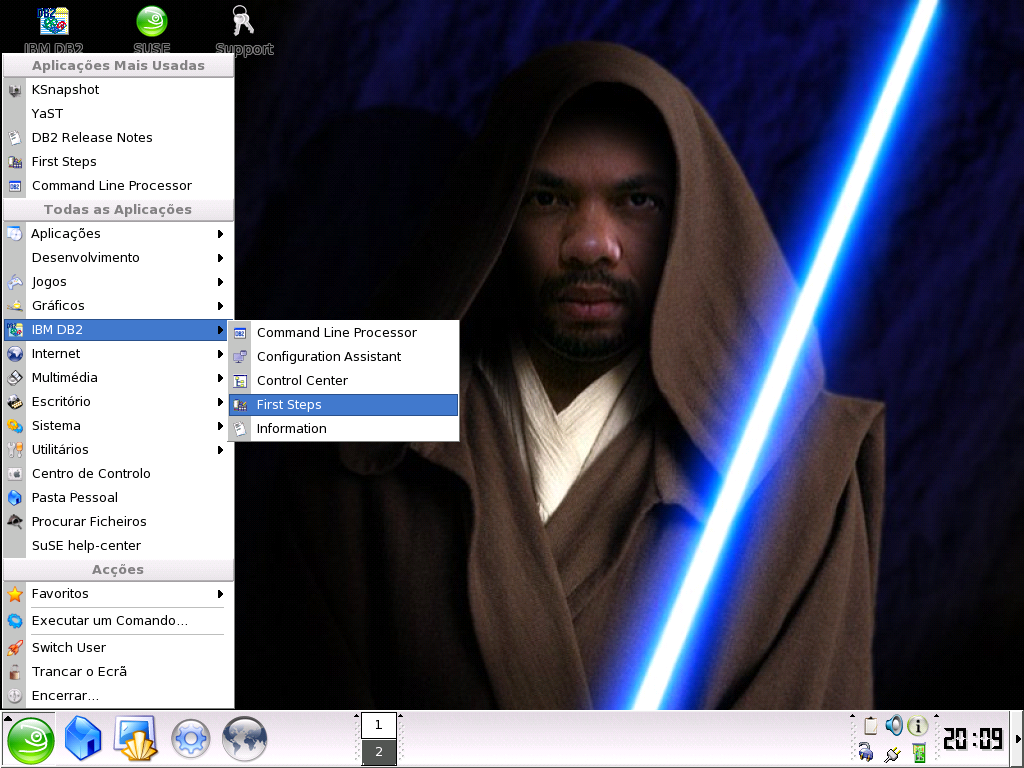Choose Command Line Processor in IBM DB2 submenu
1024x768 pixels.
coord(344,333)
